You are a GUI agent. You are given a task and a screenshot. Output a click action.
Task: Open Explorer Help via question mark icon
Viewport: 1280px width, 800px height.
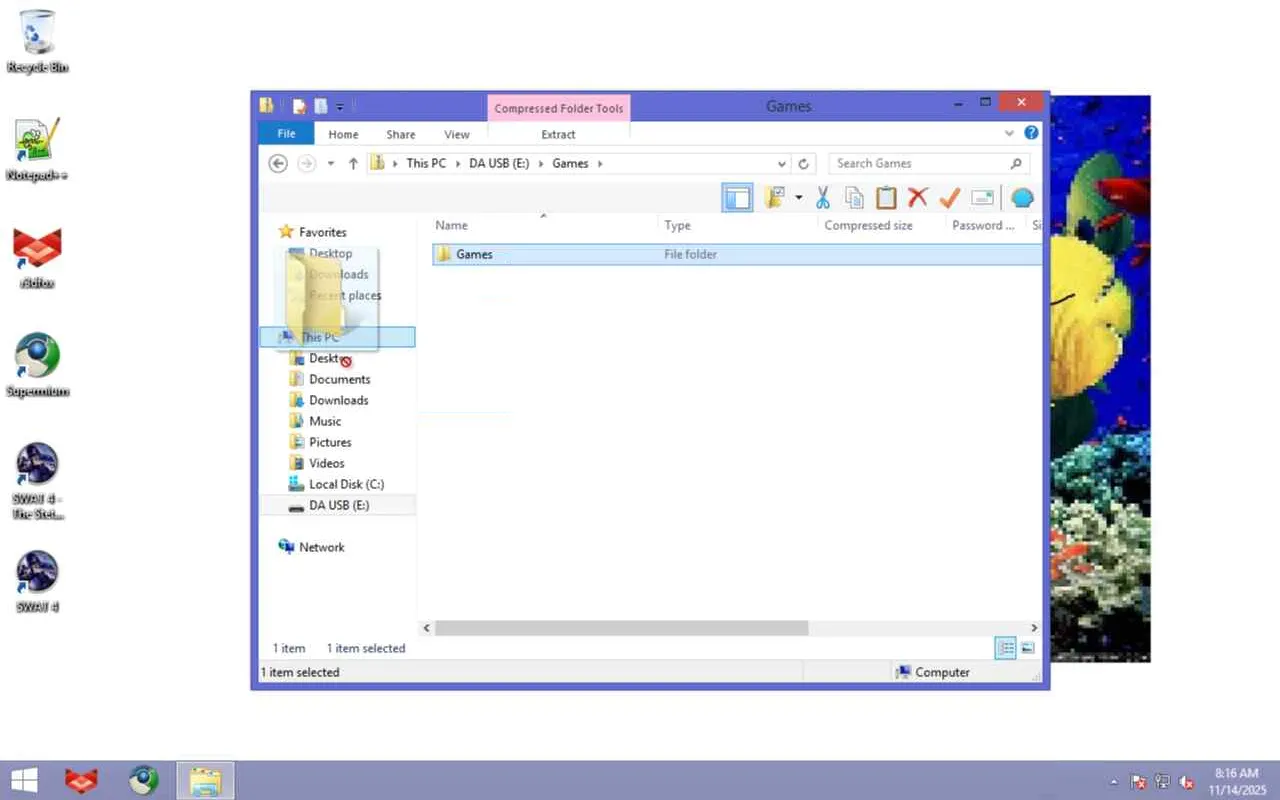coord(1031,133)
